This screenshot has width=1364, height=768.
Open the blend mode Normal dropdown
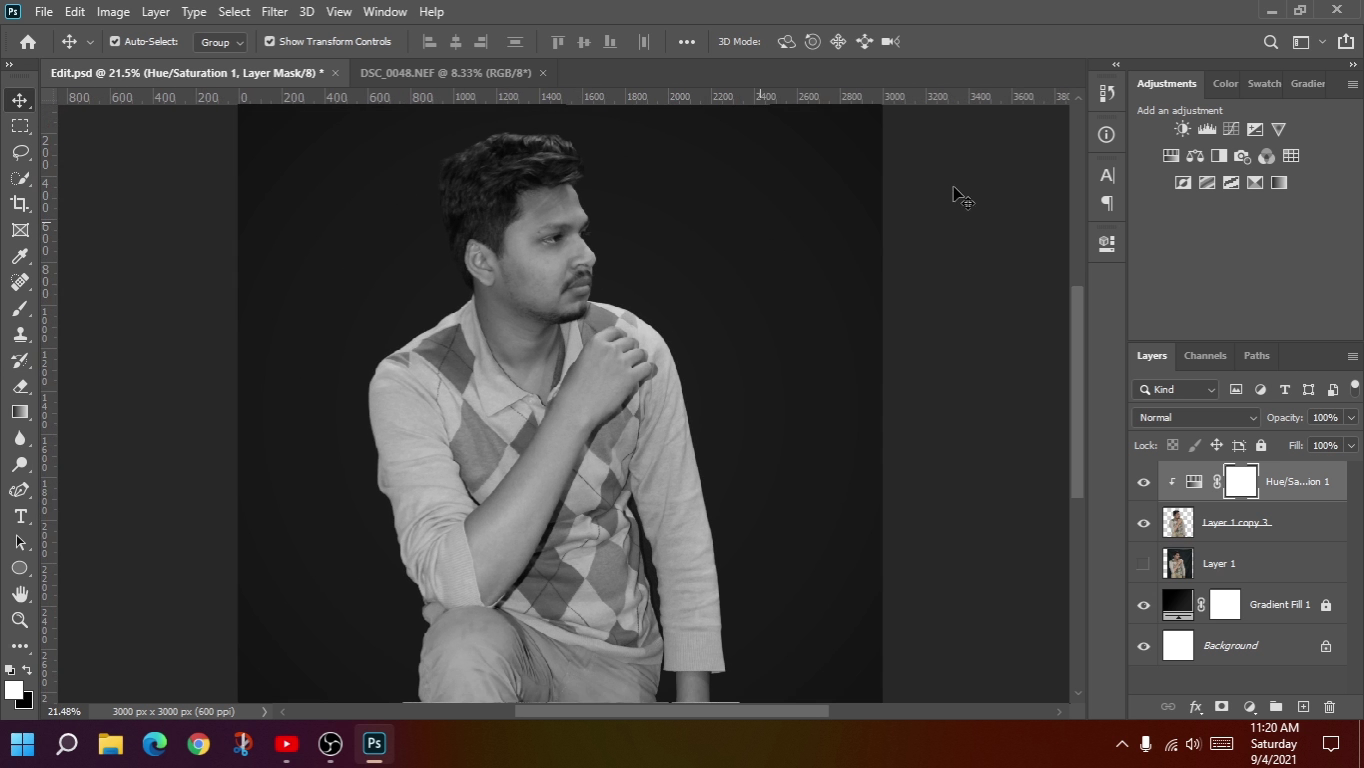point(1196,417)
